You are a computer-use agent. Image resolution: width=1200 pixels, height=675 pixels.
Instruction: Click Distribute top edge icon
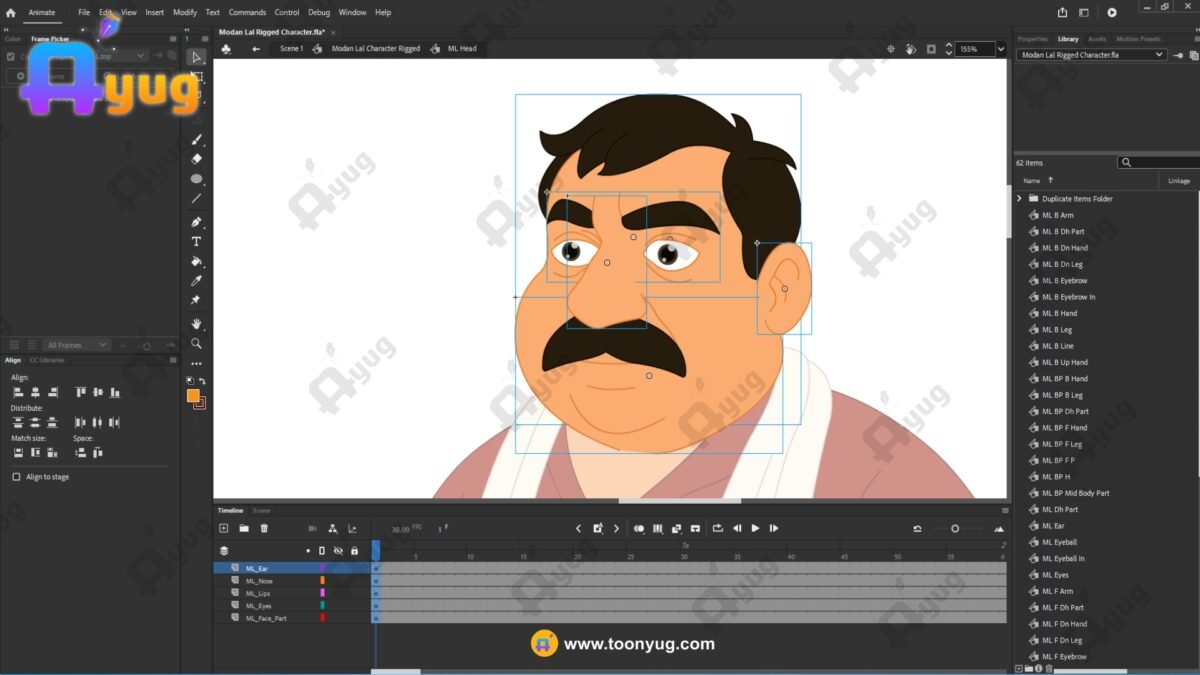pyautogui.click(x=18, y=422)
